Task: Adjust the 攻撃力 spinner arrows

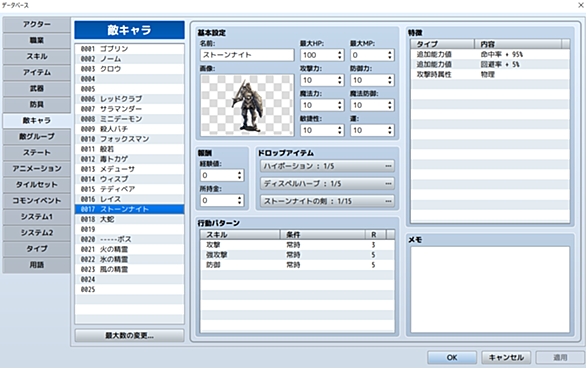Action: pyautogui.click(x=339, y=80)
